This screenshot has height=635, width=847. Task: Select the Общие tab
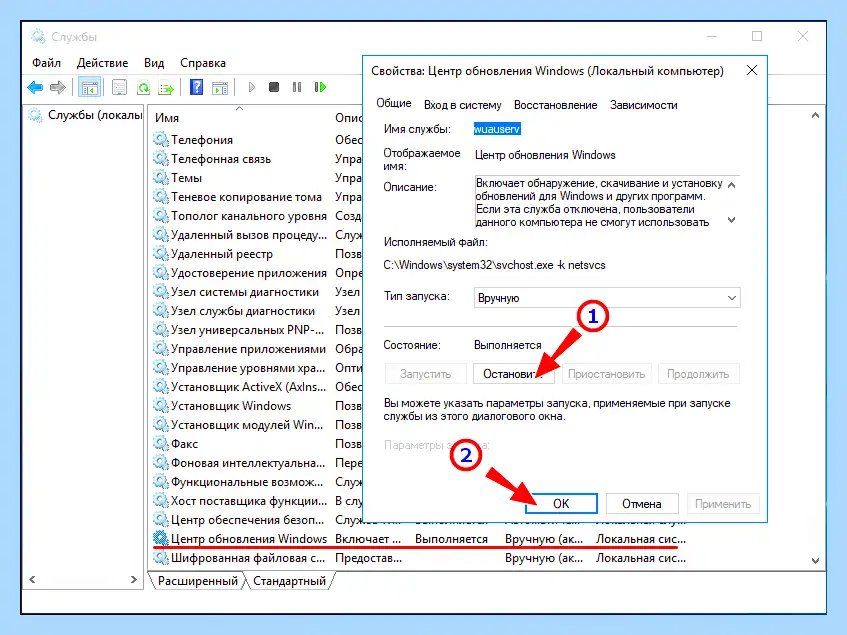(x=394, y=104)
